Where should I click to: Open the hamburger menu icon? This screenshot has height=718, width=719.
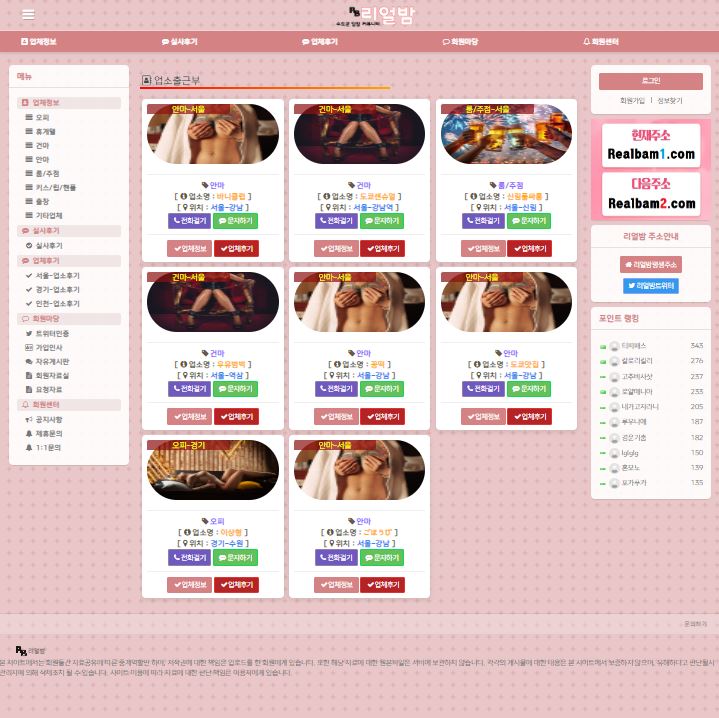tap(28, 15)
